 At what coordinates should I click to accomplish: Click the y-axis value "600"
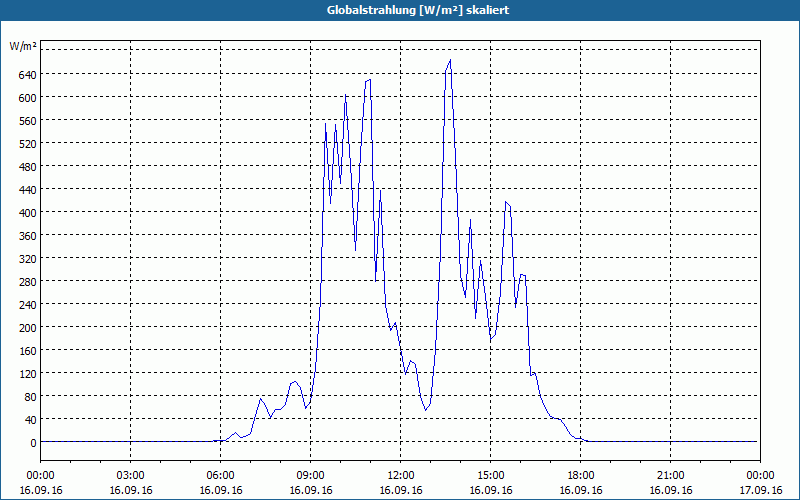[28, 98]
